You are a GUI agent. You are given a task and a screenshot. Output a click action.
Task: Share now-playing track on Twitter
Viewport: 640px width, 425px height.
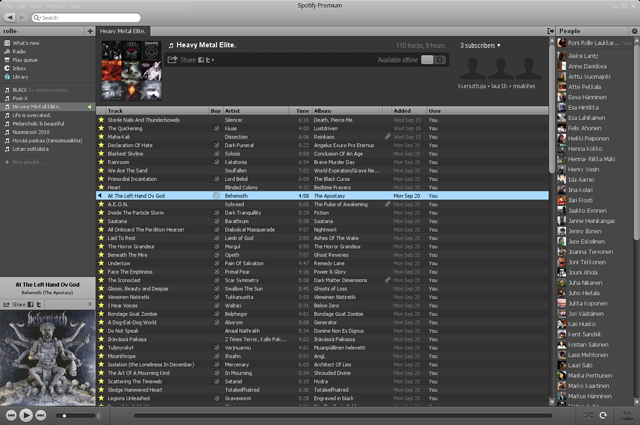[39, 305]
